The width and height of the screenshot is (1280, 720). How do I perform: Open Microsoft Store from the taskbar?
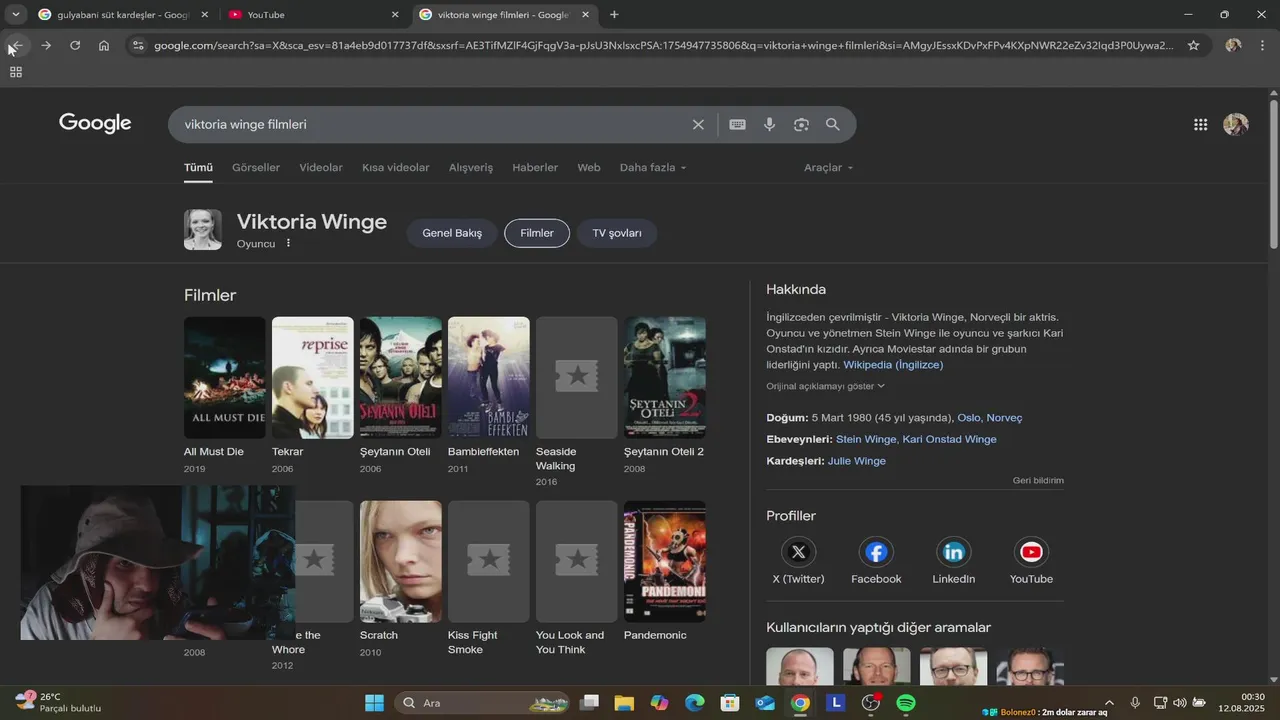pyautogui.click(x=730, y=703)
